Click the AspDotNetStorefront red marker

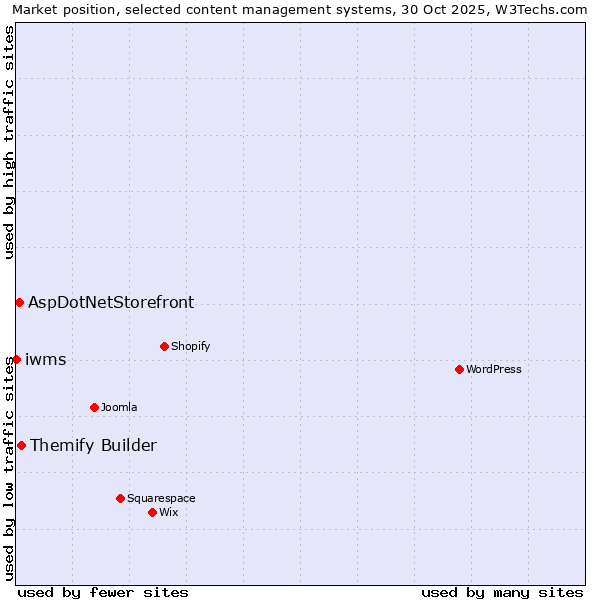click(19, 302)
